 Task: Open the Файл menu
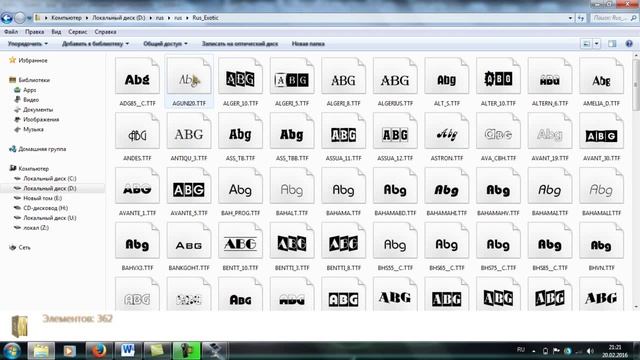tap(11, 32)
